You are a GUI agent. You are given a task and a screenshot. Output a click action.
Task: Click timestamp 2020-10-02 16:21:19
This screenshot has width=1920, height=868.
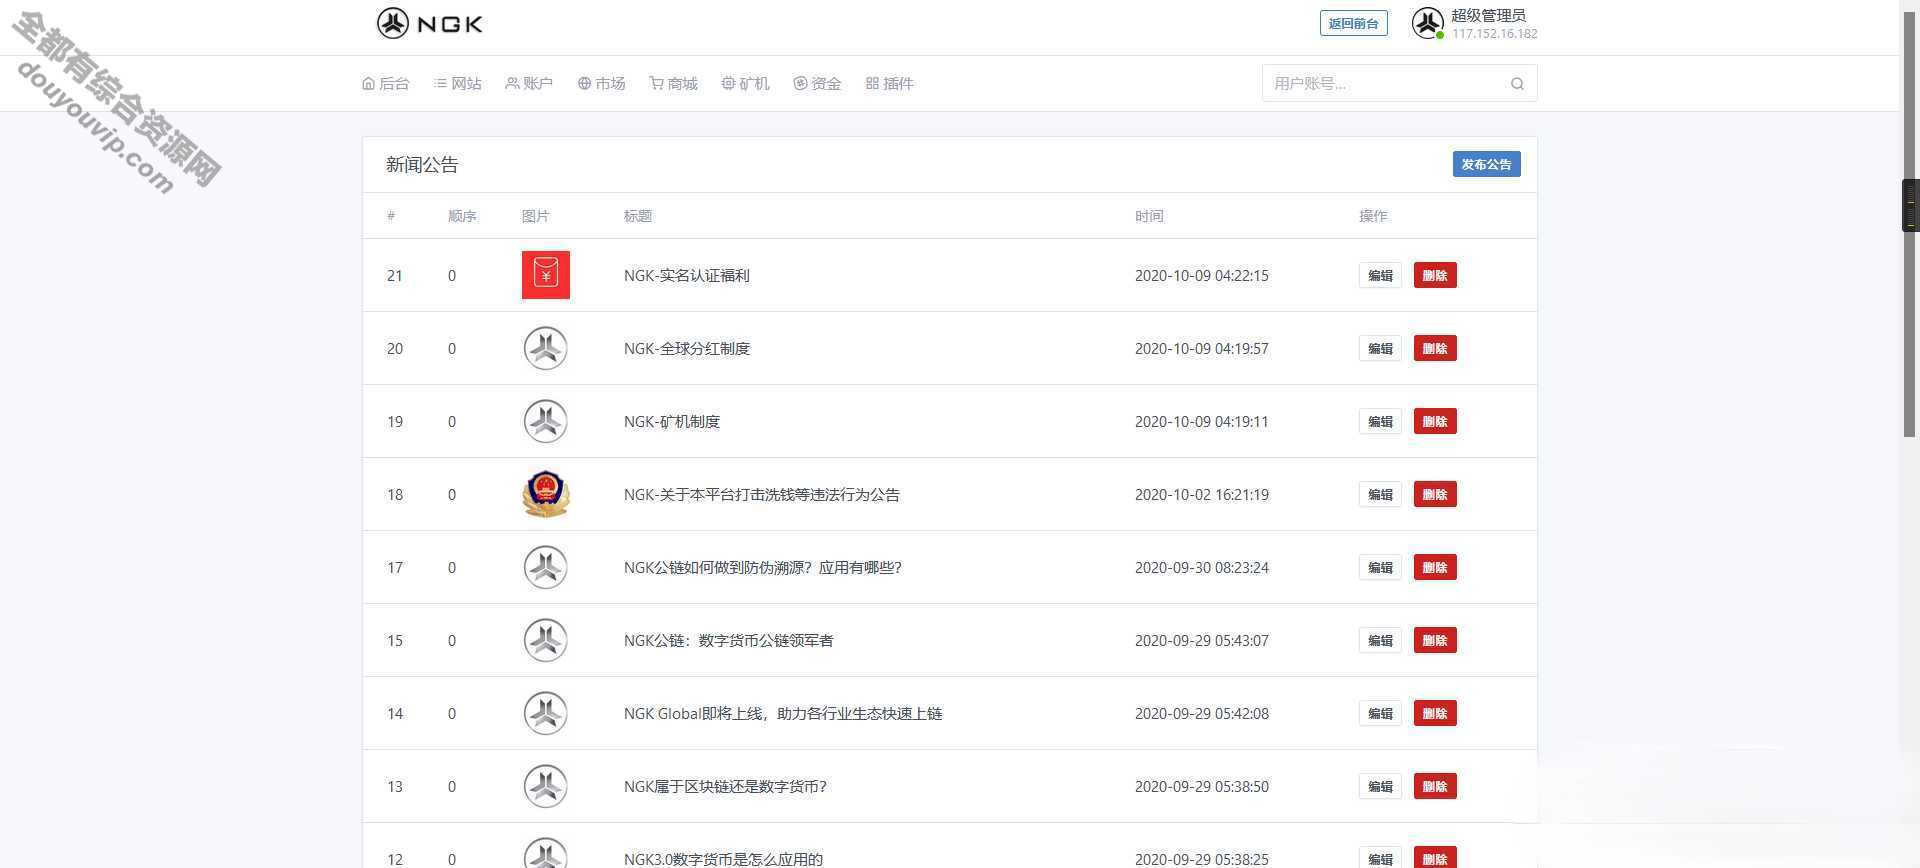tap(1201, 494)
